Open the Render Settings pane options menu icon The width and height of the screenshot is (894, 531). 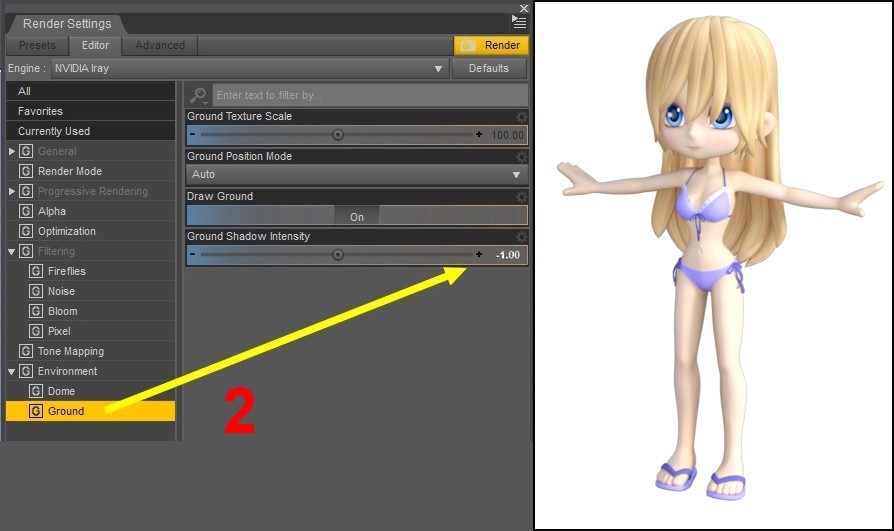click(519, 22)
